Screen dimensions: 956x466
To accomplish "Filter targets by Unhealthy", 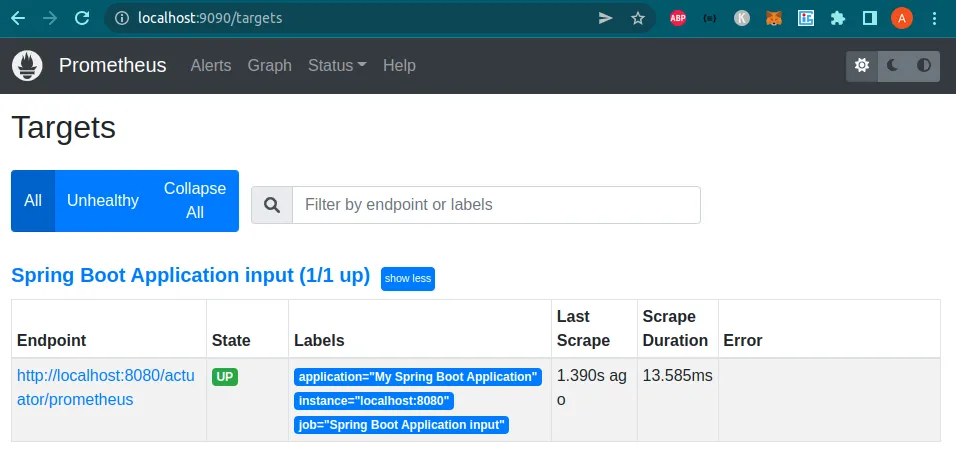I will coord(103,201).
